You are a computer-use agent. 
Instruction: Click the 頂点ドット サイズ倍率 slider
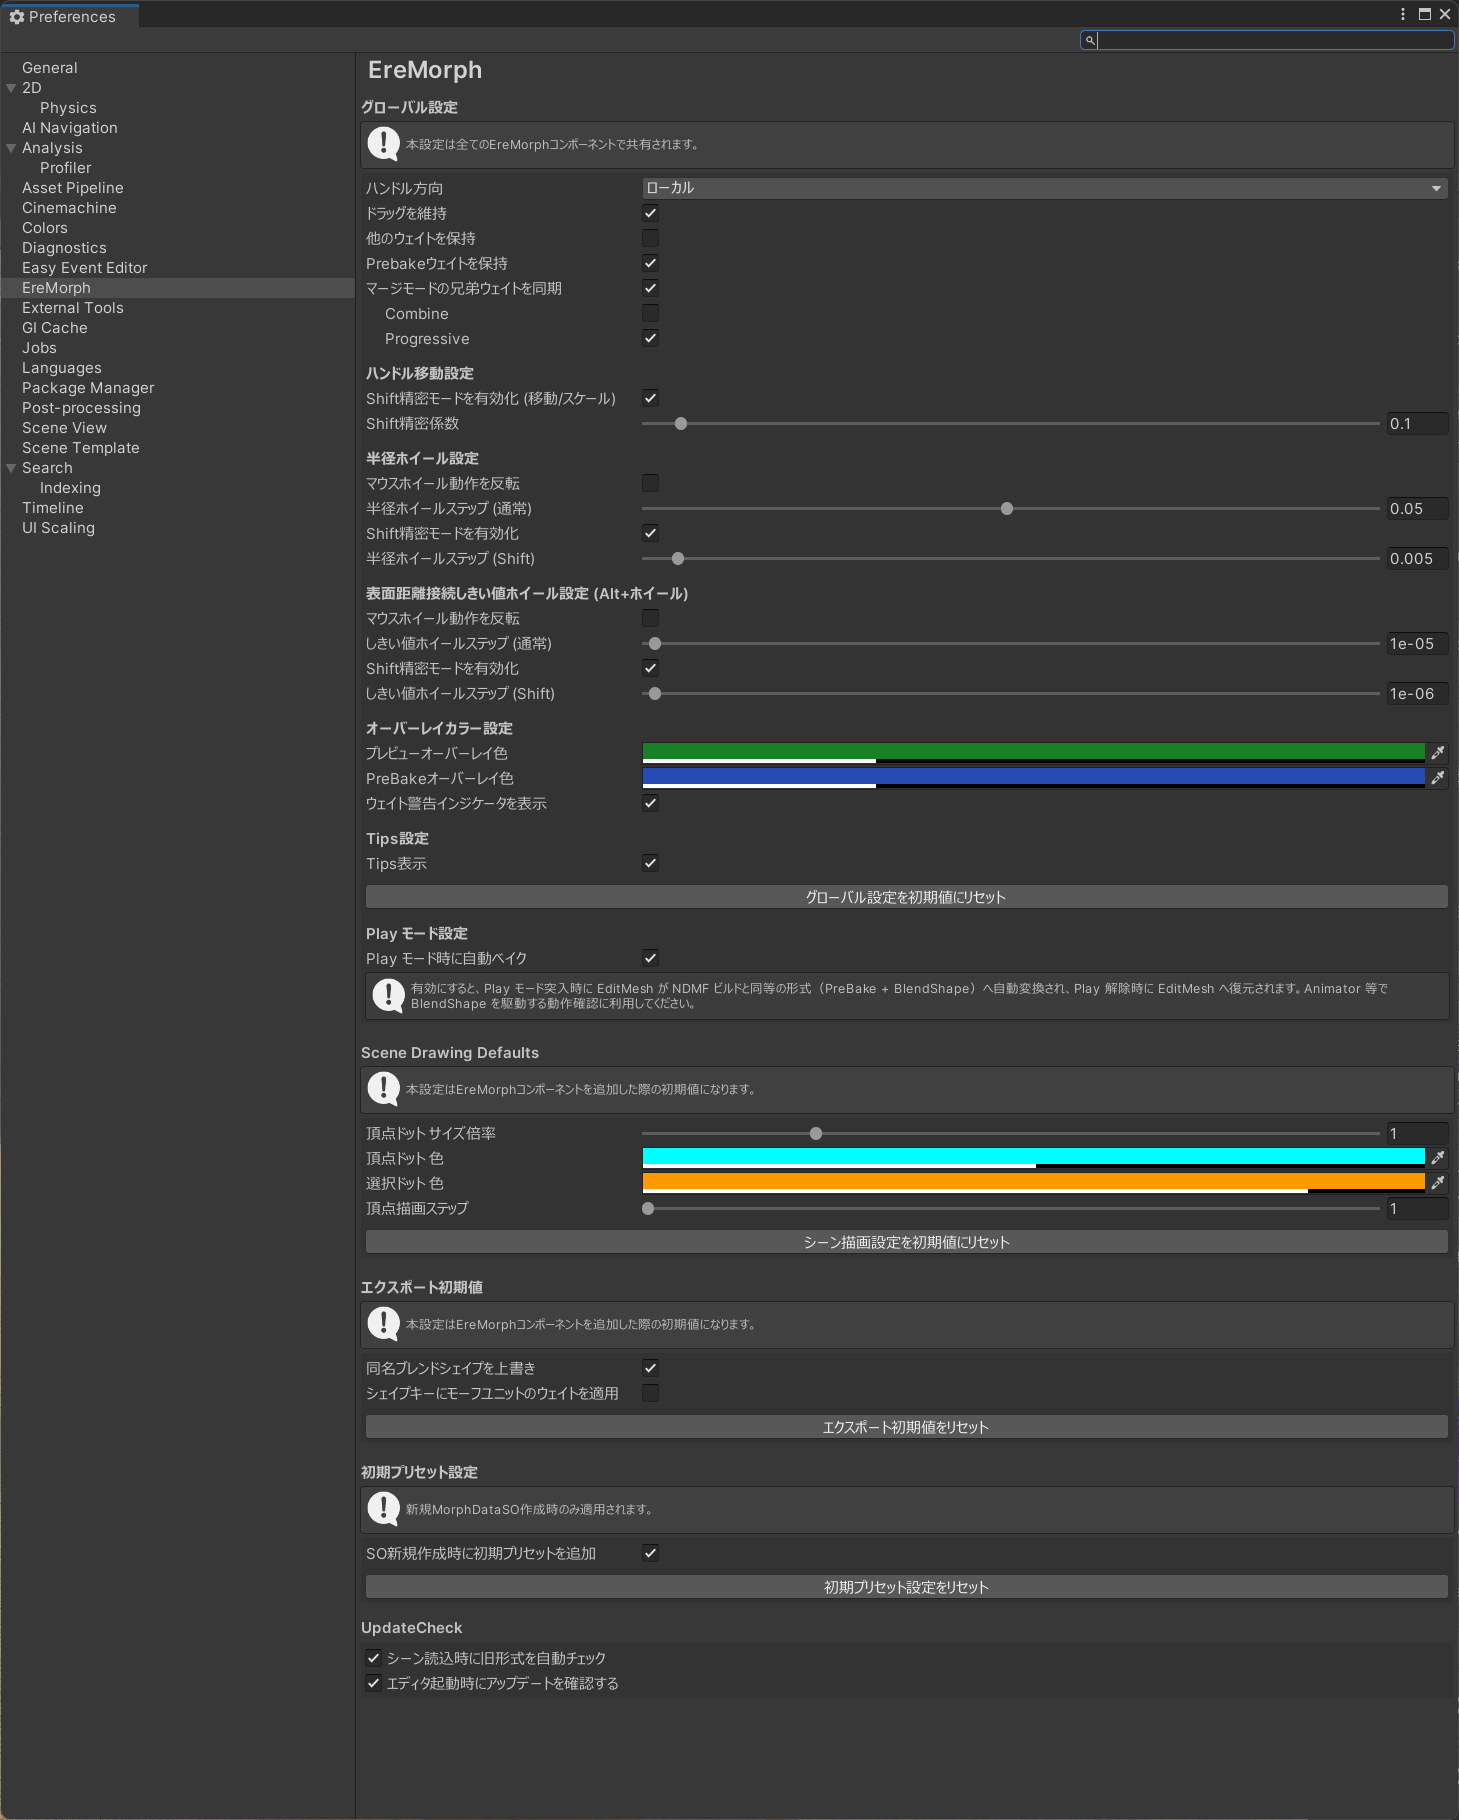[x=1011, y=1134]
